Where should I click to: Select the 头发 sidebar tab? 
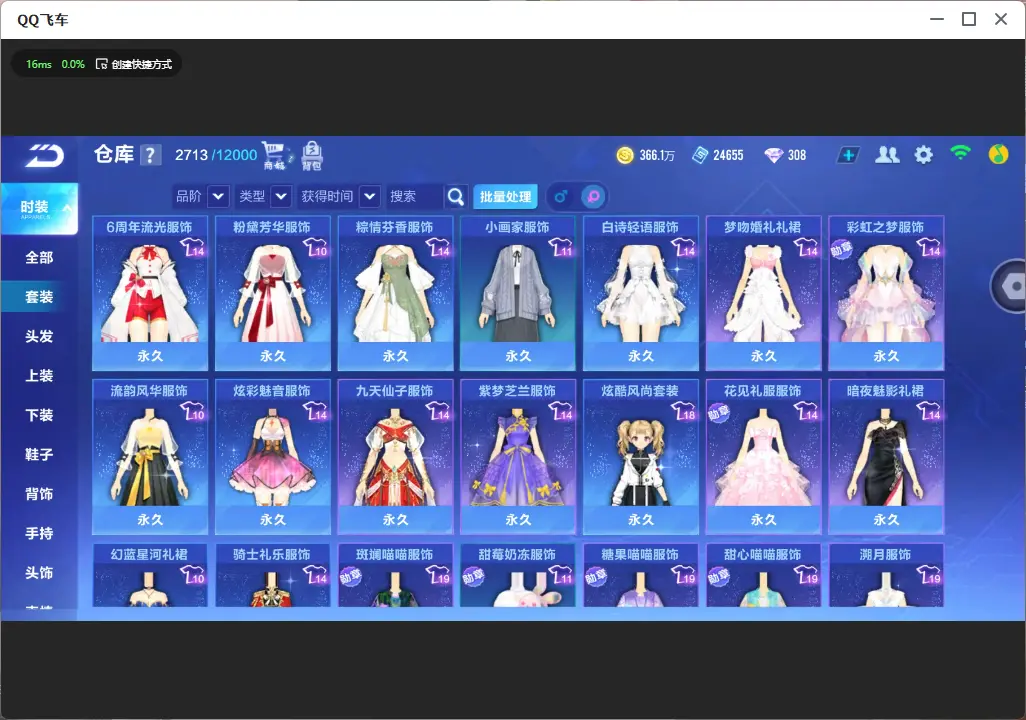tap(39, 336)
